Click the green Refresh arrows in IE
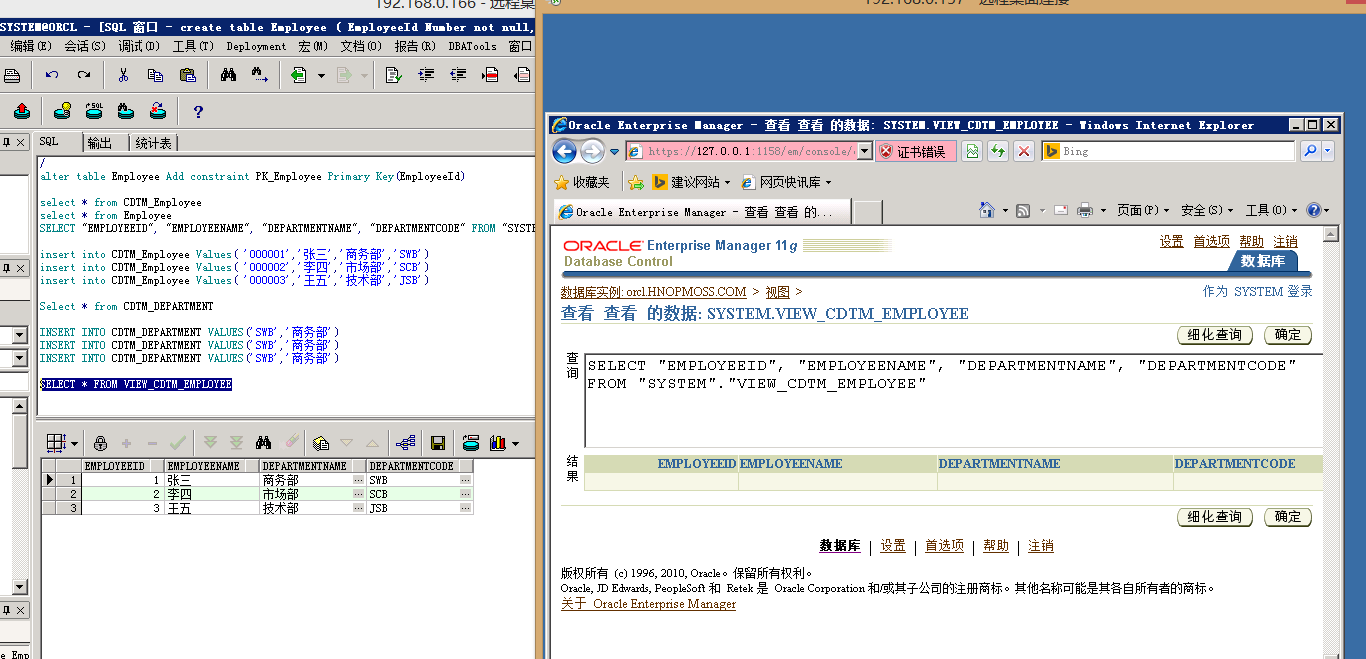Screen dimensions: 1366x659 pyautogui.click(x=998, y=151)
